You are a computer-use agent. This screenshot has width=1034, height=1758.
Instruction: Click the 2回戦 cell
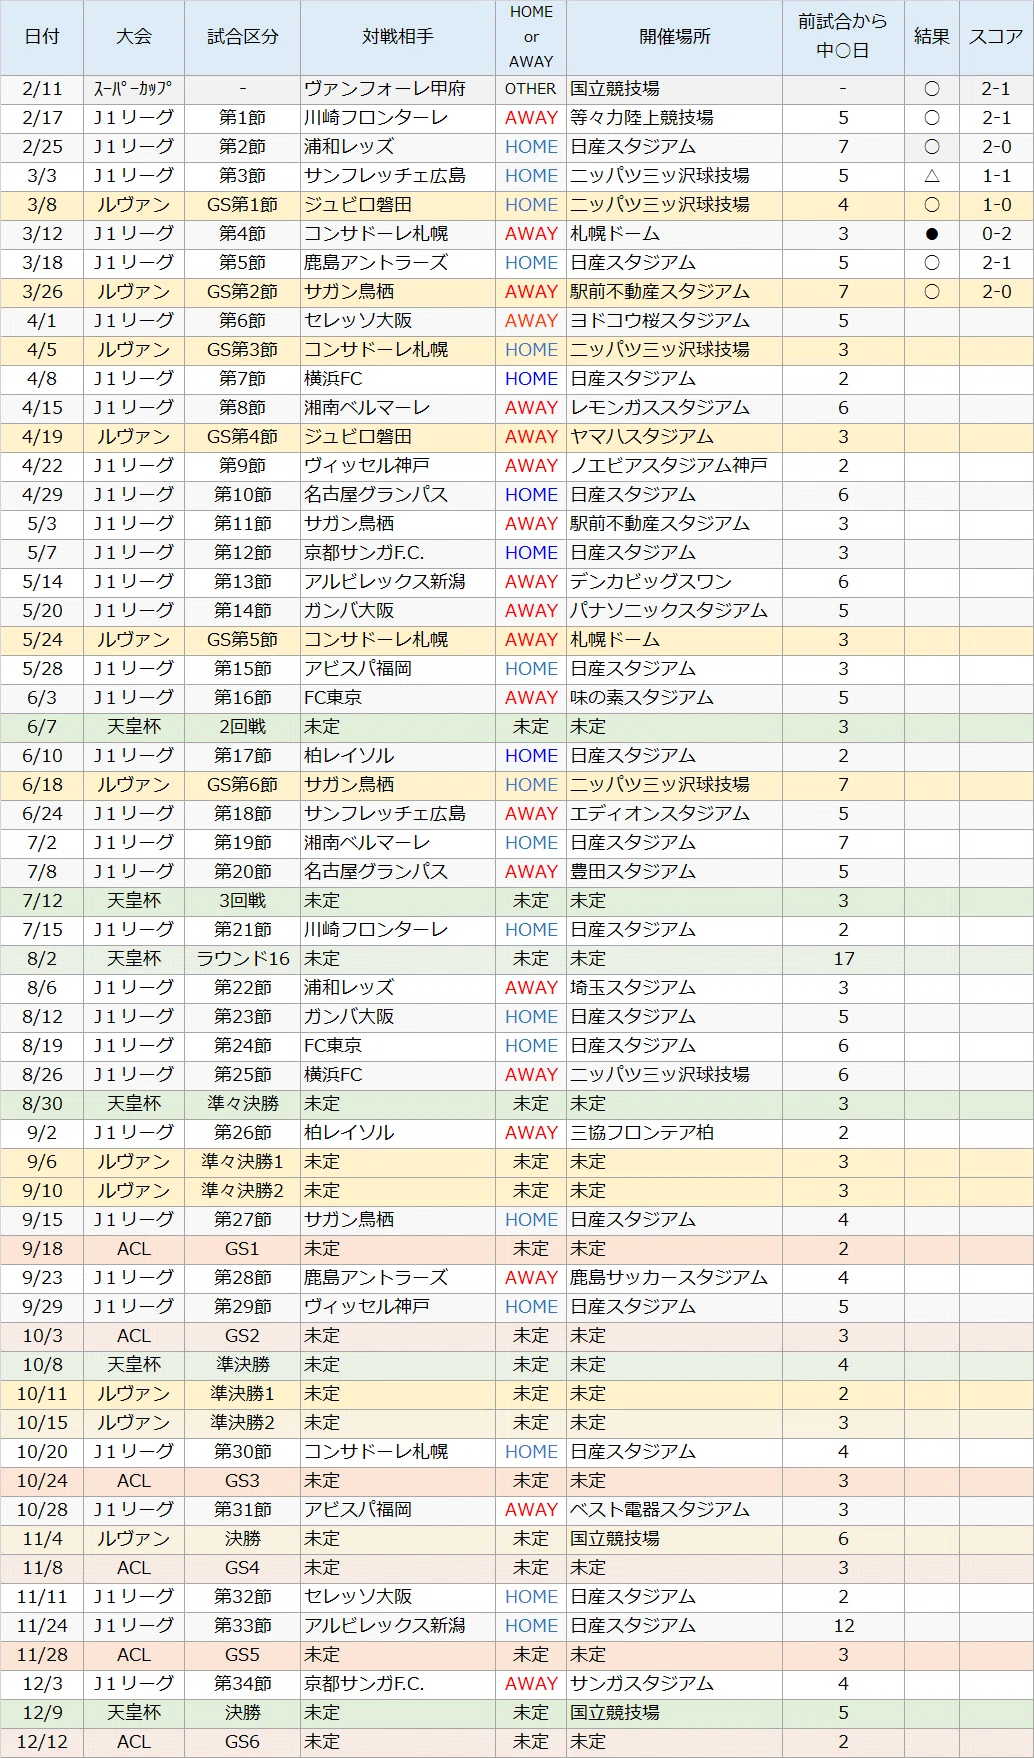(x=242, y=727)
